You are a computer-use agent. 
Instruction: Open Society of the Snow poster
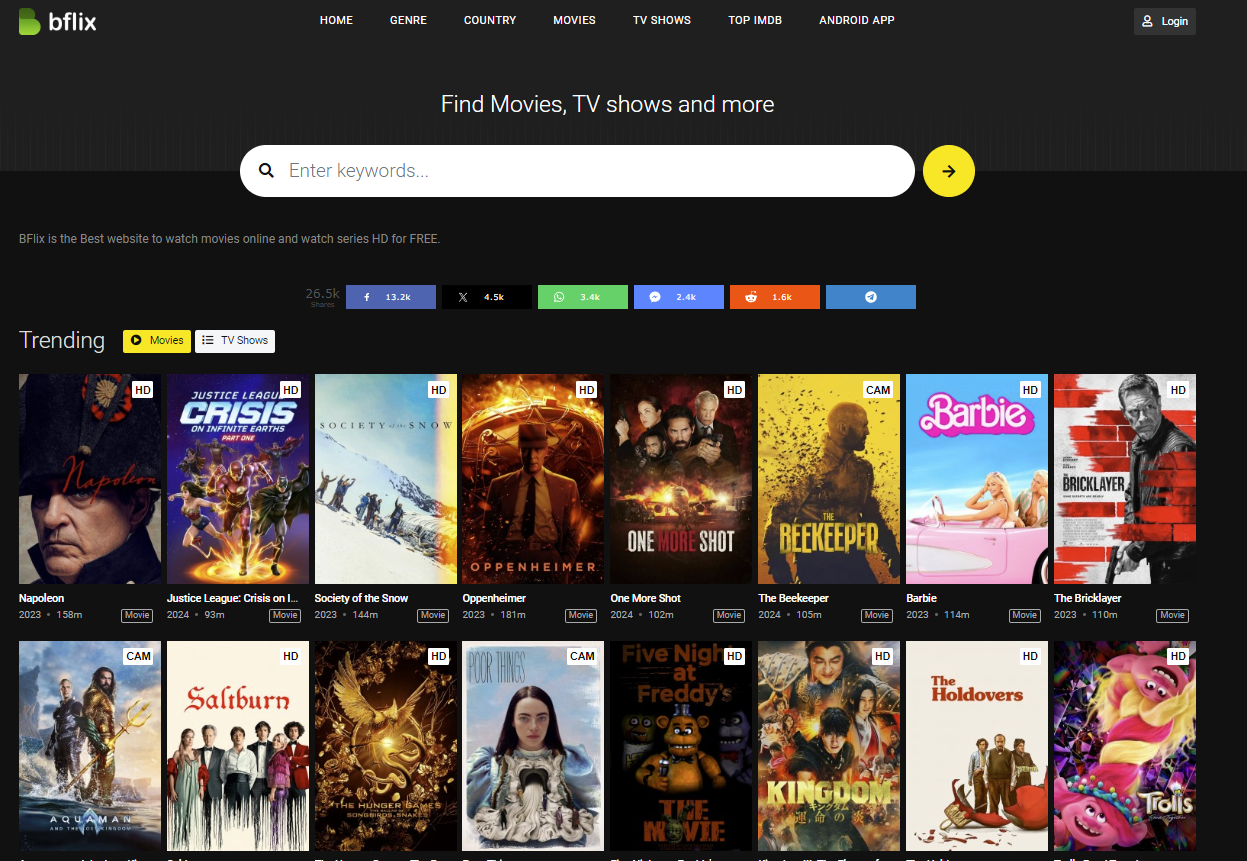(386, 479)
